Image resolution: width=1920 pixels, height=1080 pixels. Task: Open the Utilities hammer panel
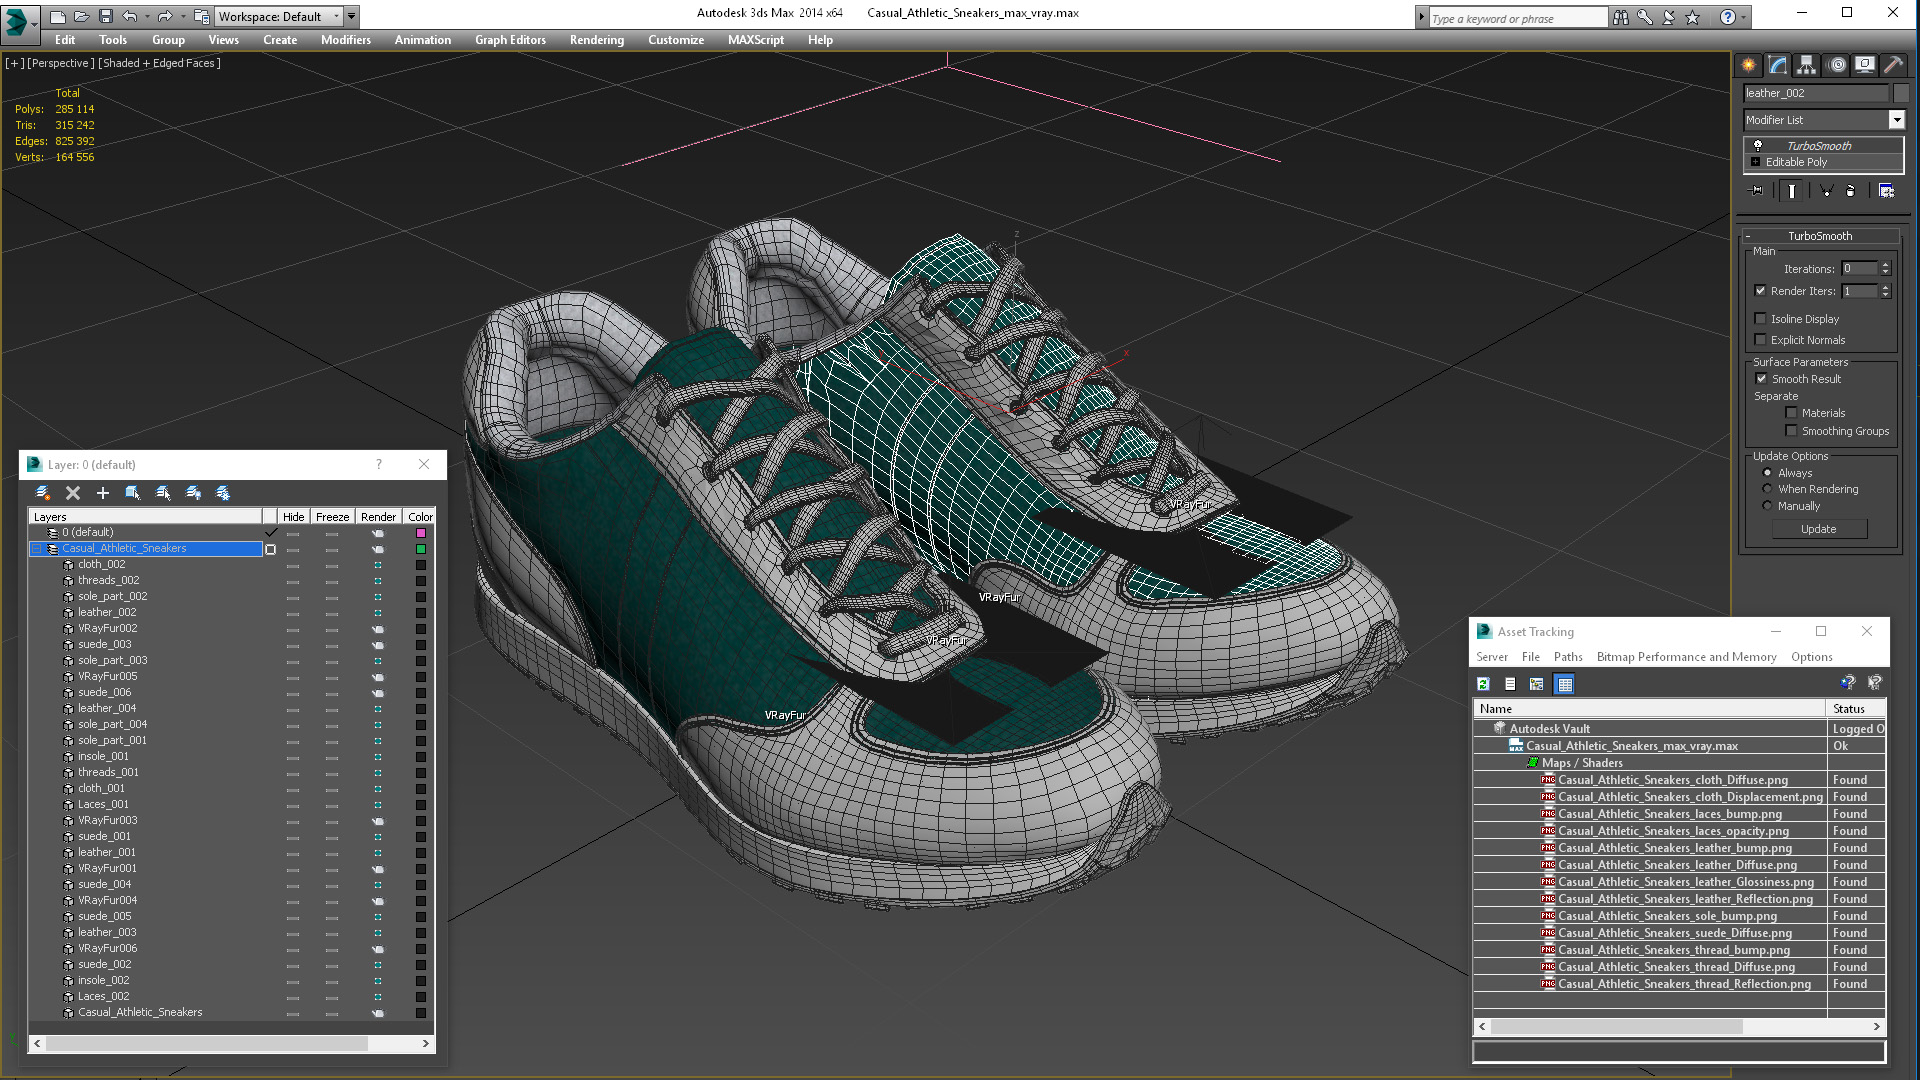[x=1893, y=65]
